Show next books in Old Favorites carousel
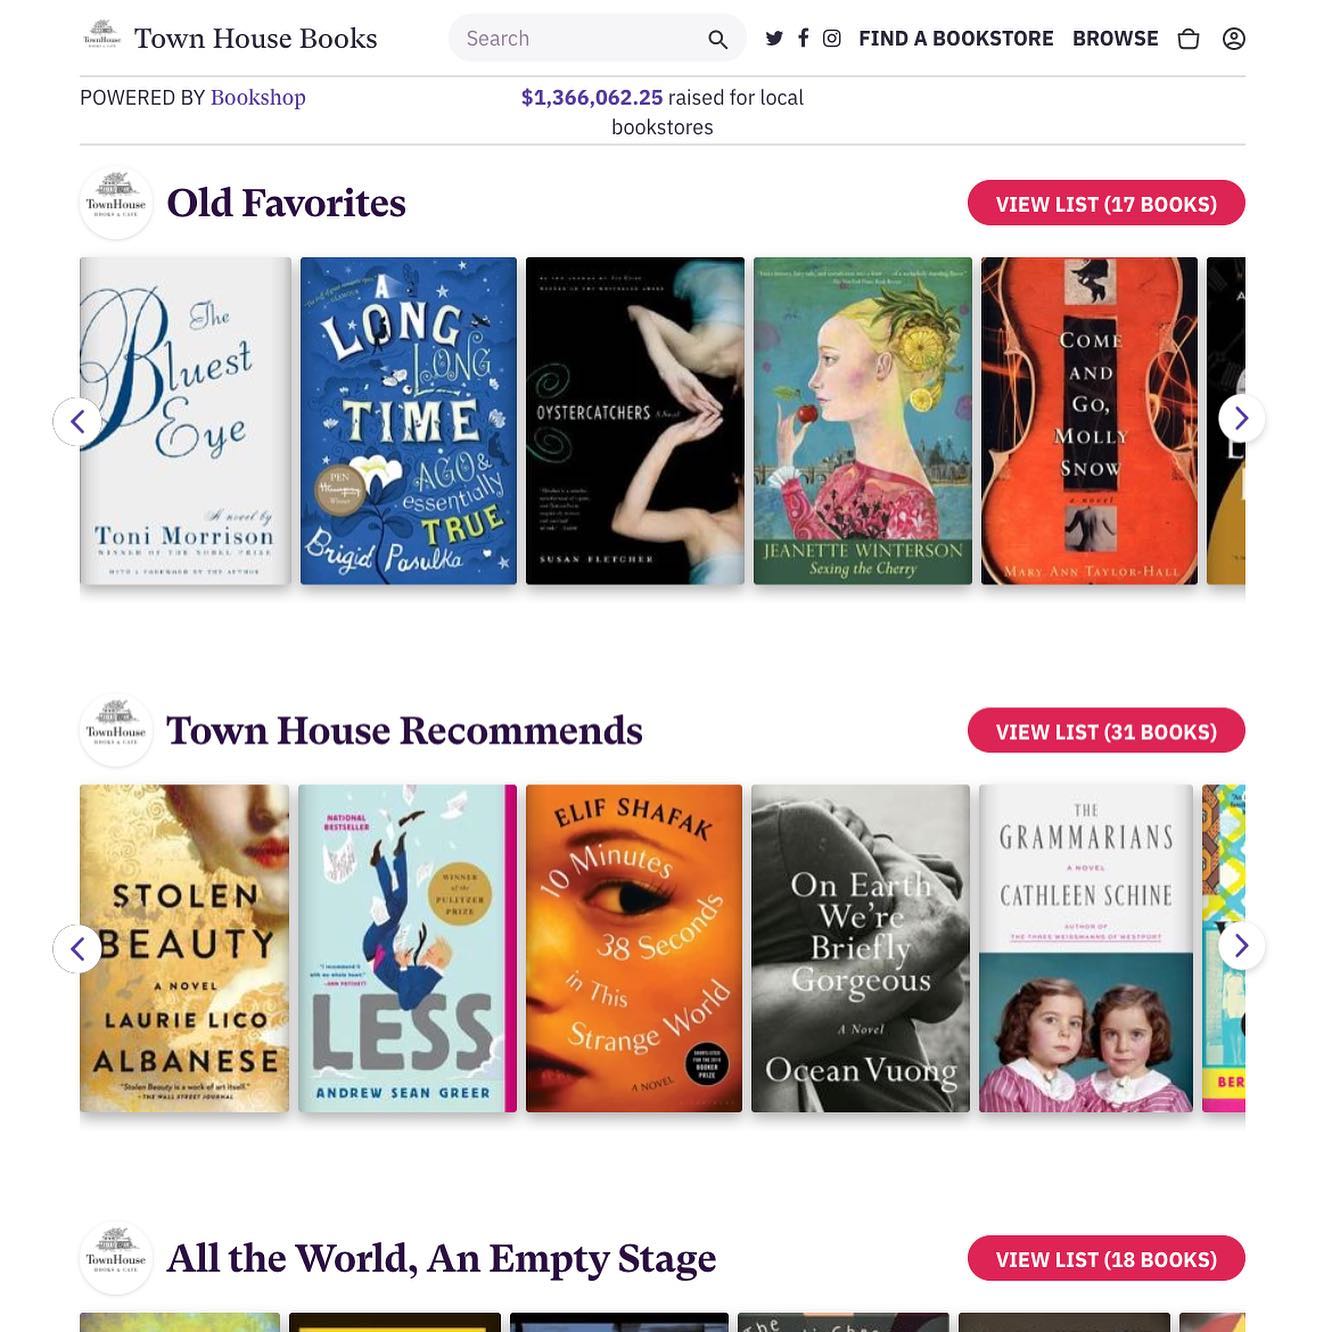 tap(1241, 419)
